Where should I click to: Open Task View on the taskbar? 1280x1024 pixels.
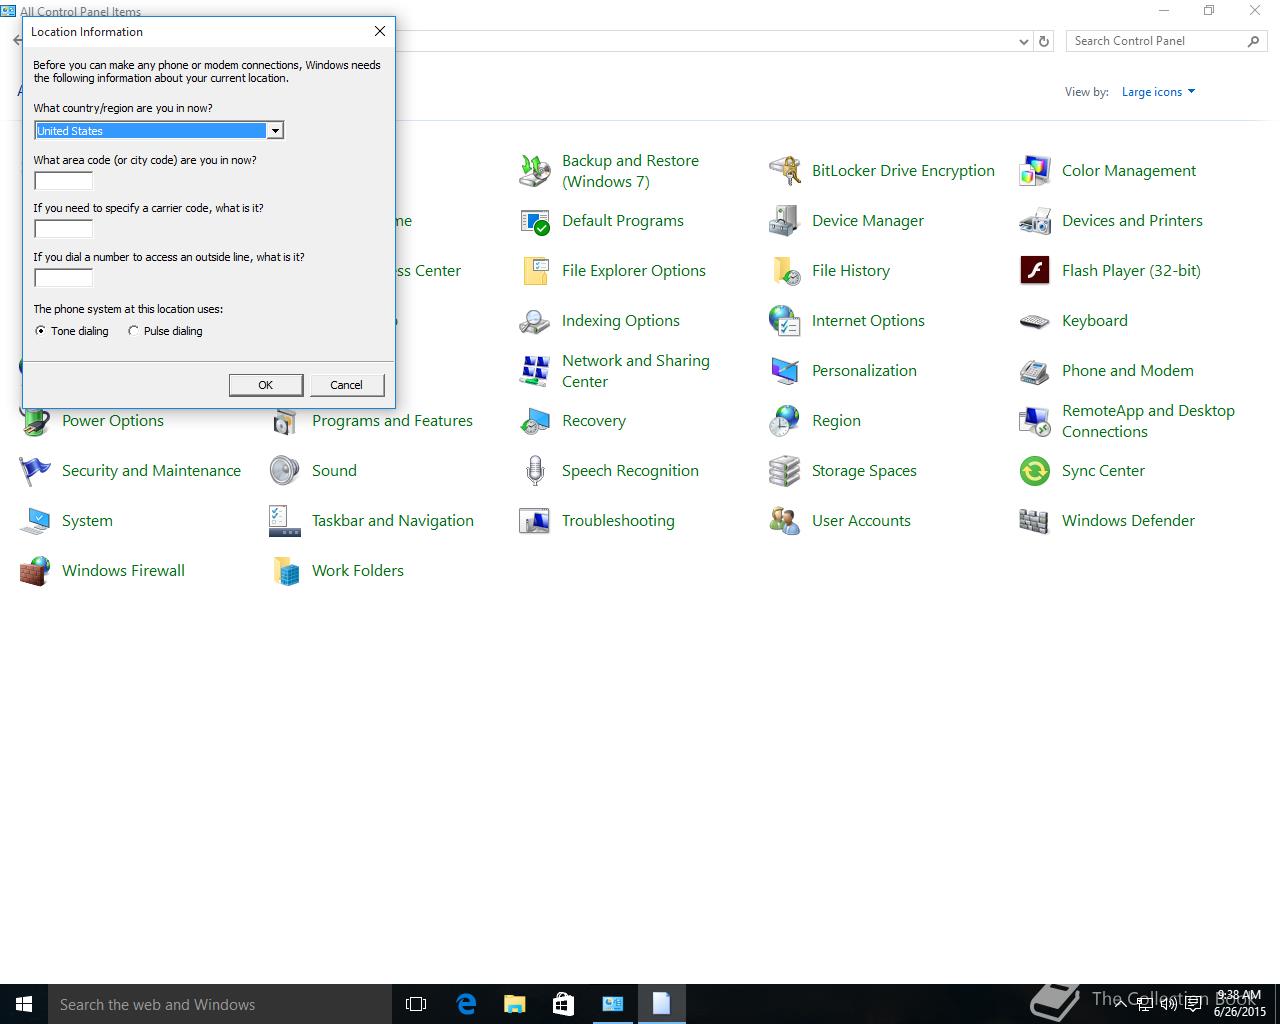point(416,1004)
